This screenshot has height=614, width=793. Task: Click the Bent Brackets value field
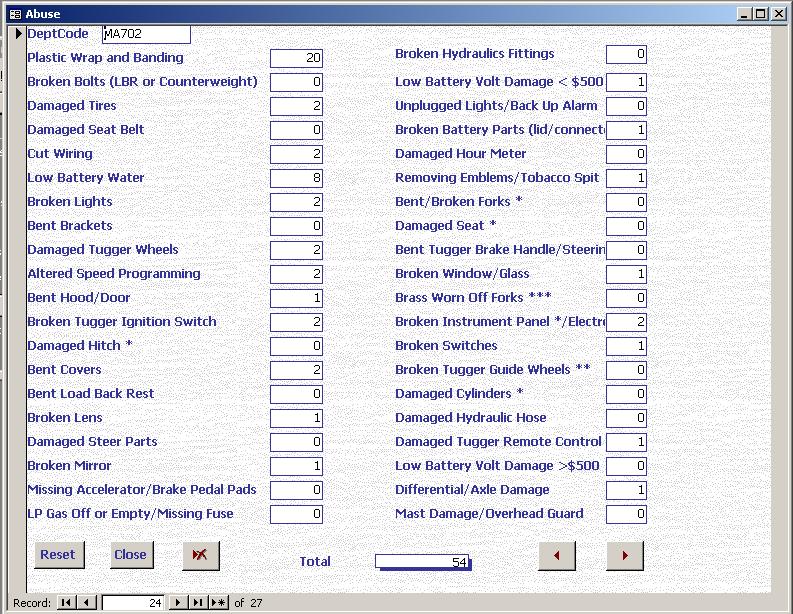pos(296,226)
